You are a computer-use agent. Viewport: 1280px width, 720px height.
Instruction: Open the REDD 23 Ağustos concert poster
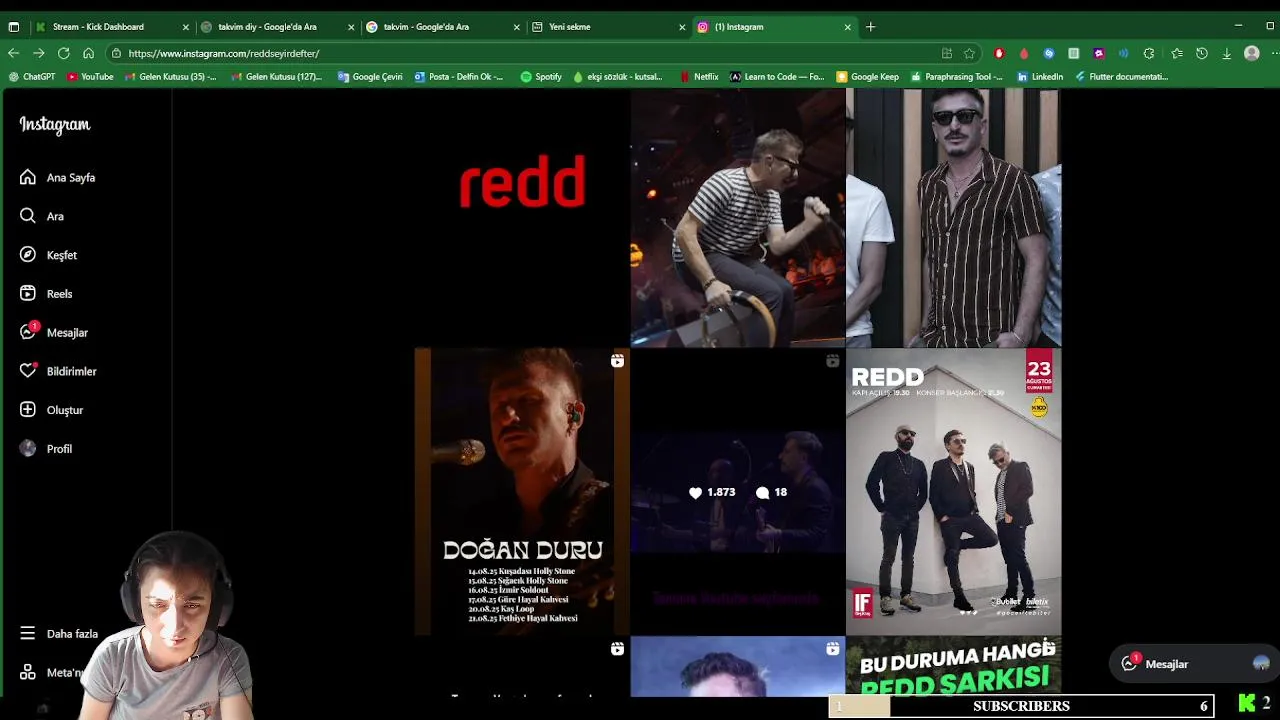pyautogui.click(x=953, y=491)
